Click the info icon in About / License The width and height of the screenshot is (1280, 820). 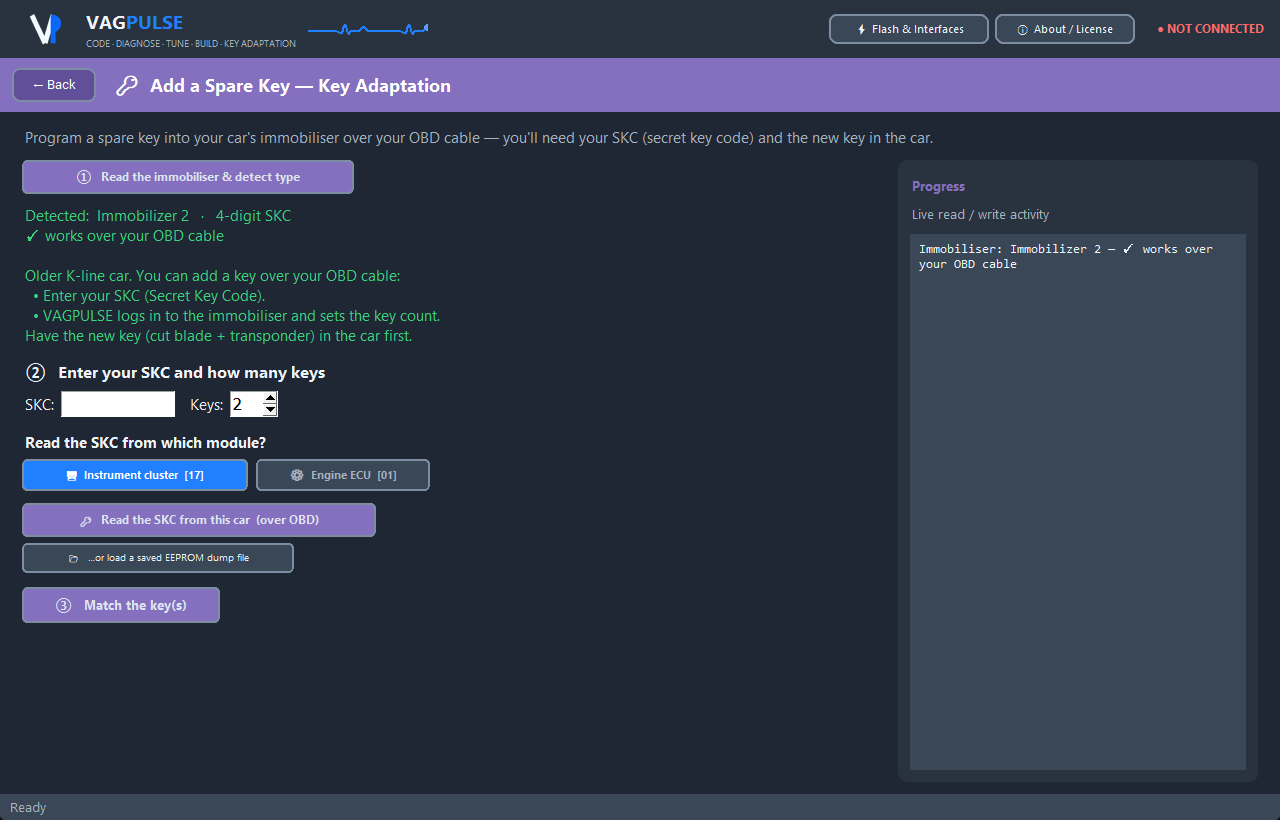click(1022, 29)
